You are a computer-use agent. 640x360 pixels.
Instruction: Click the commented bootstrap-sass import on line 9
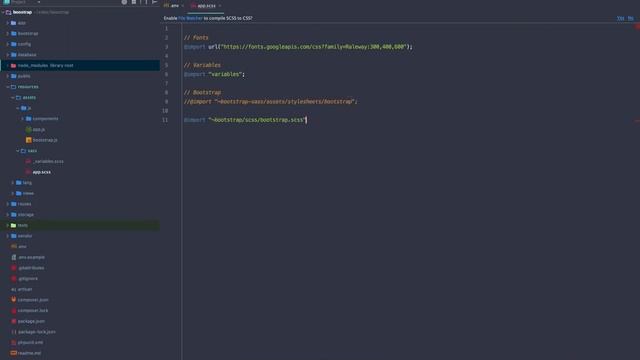click(x=271, y=102)
